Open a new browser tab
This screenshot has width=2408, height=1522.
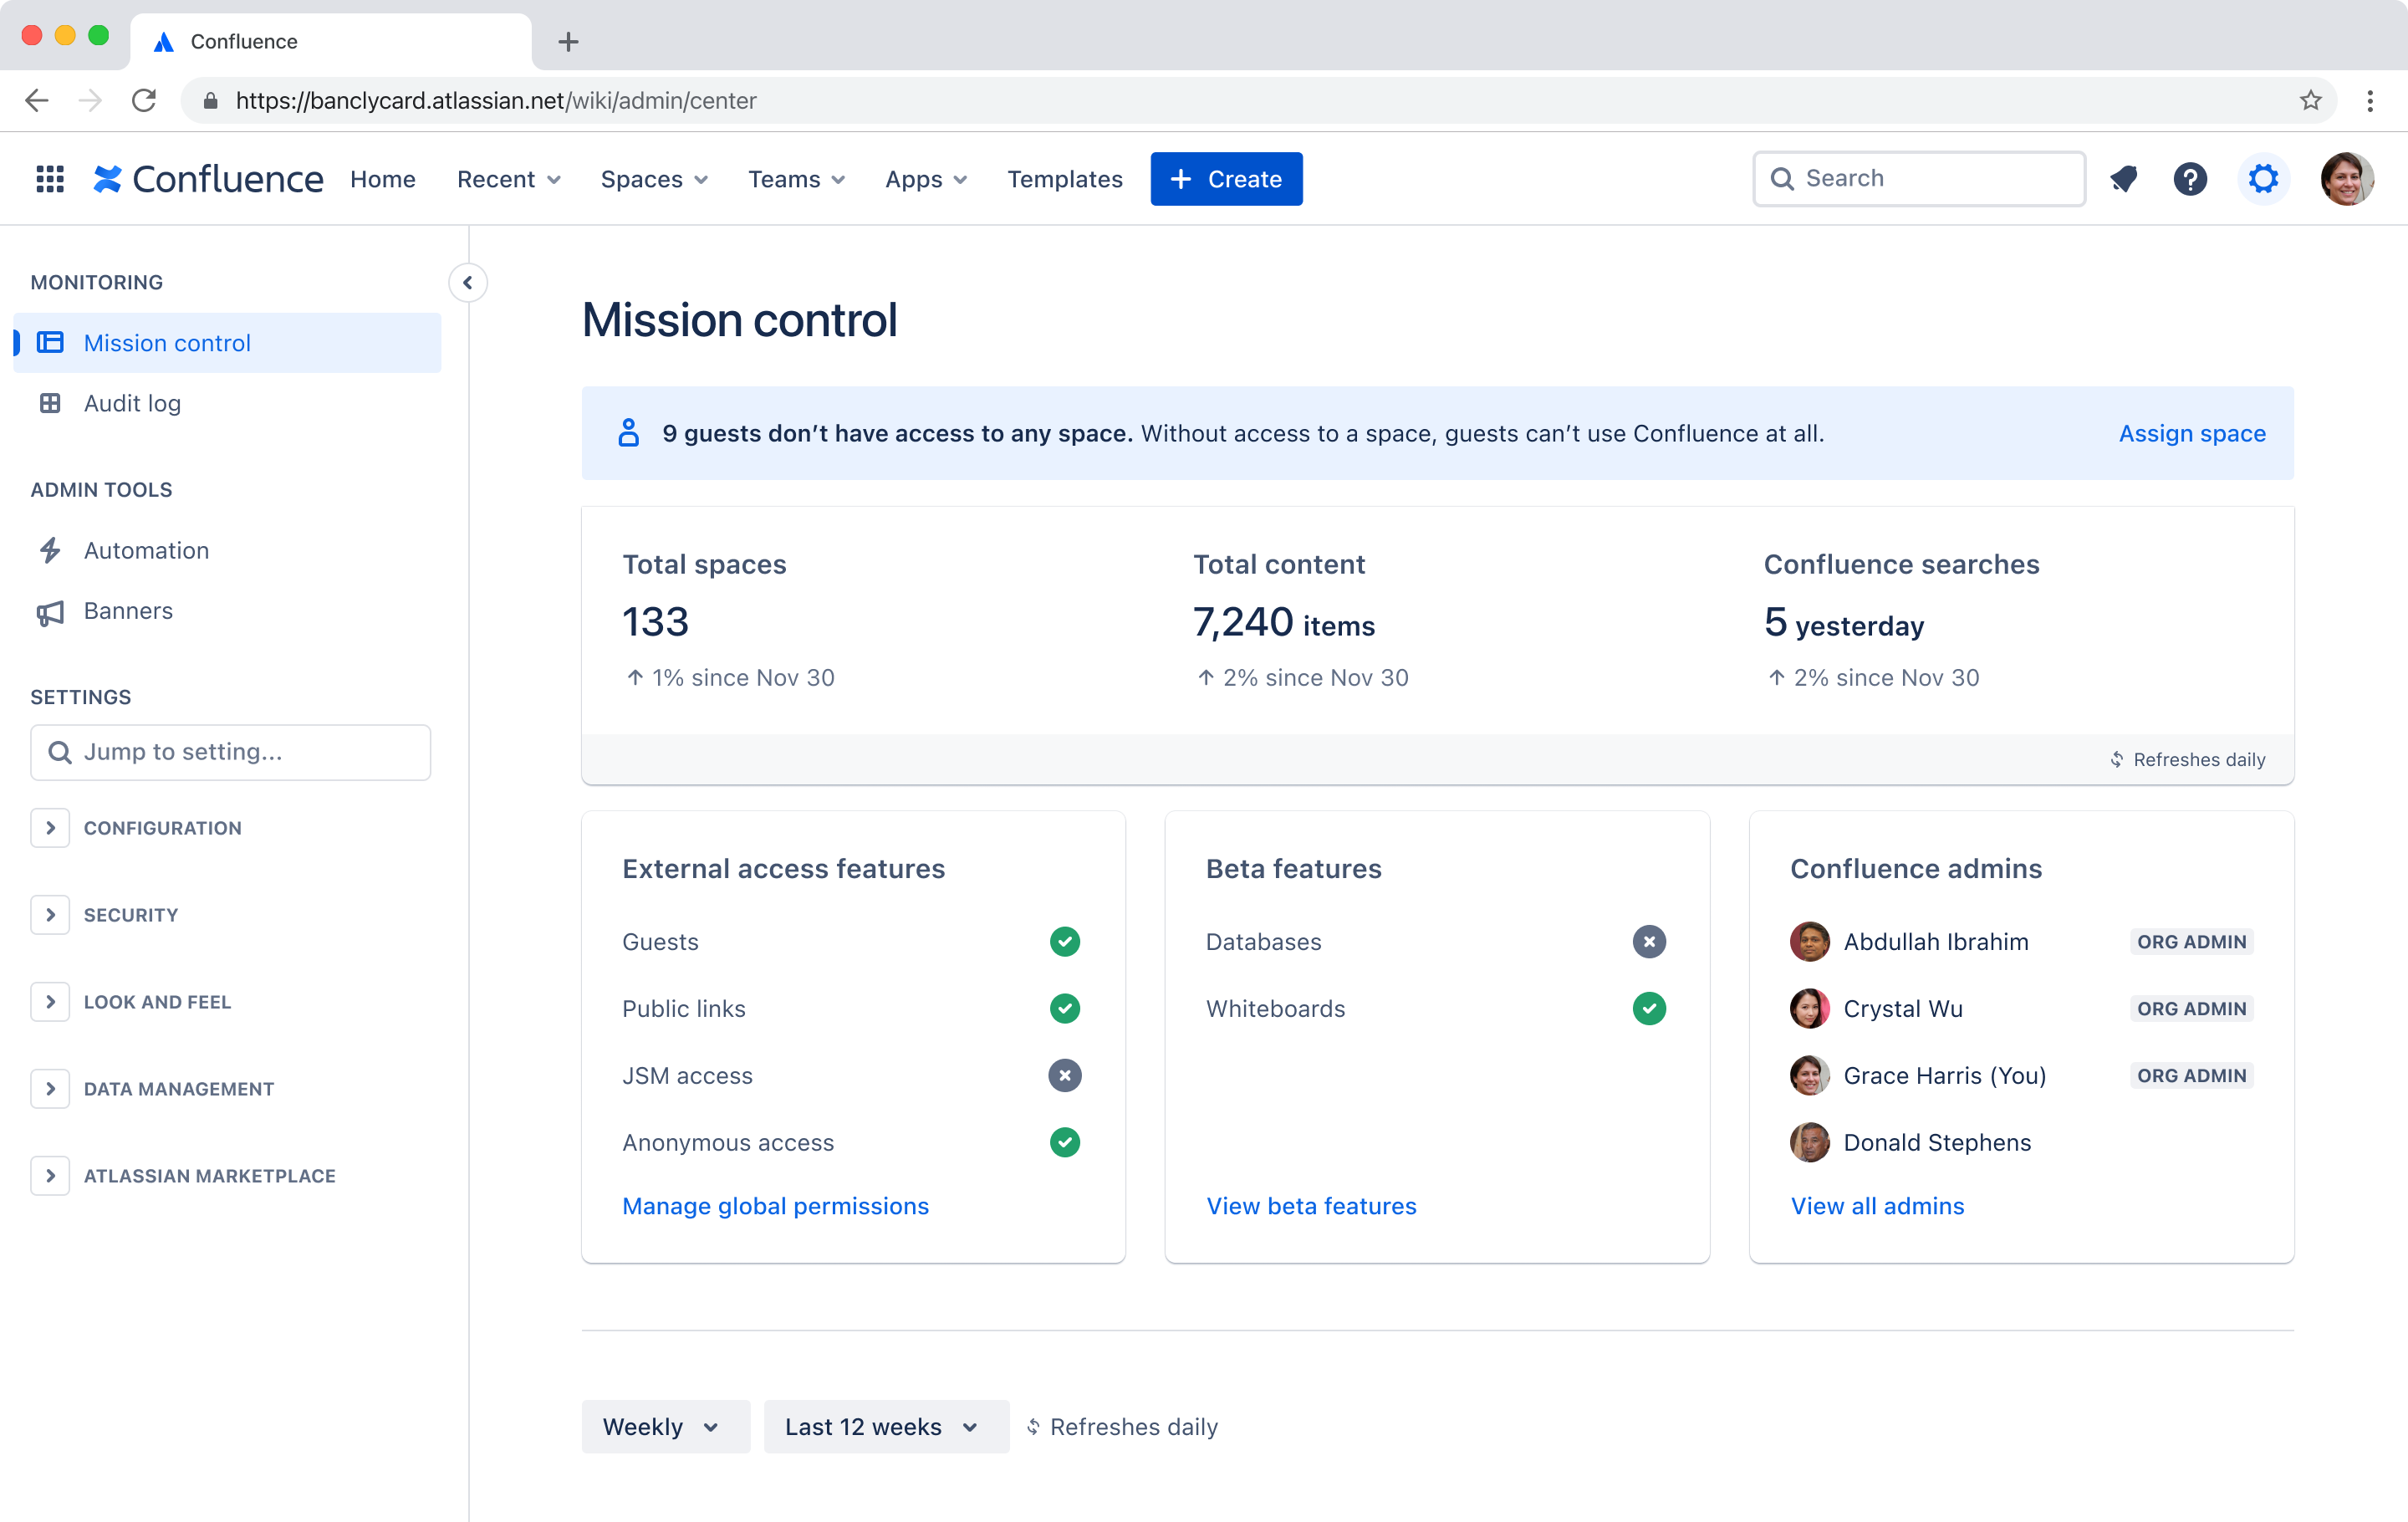[x=568, y=41]
